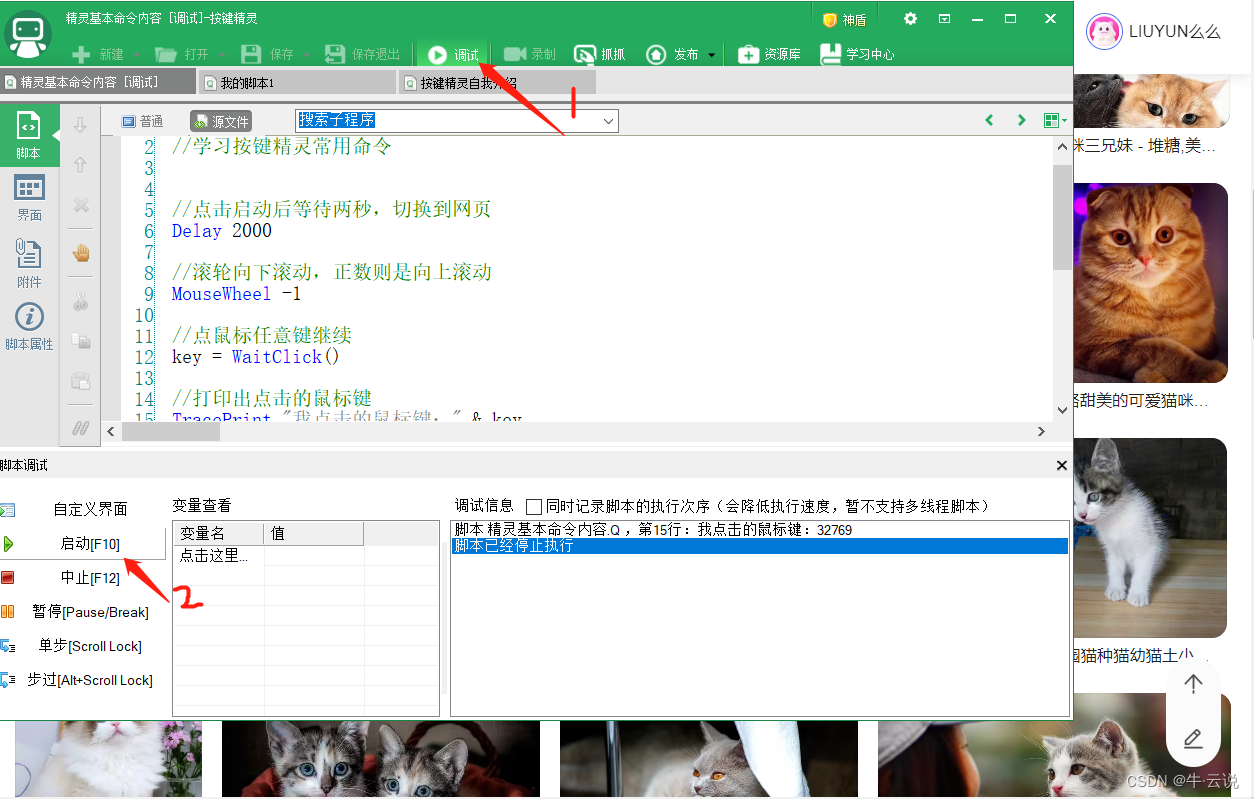Click the 保存 (Save) toolbar icon
Image resolution: width=1254 pixels, height=799 pixels.
[x=251, y=54]
